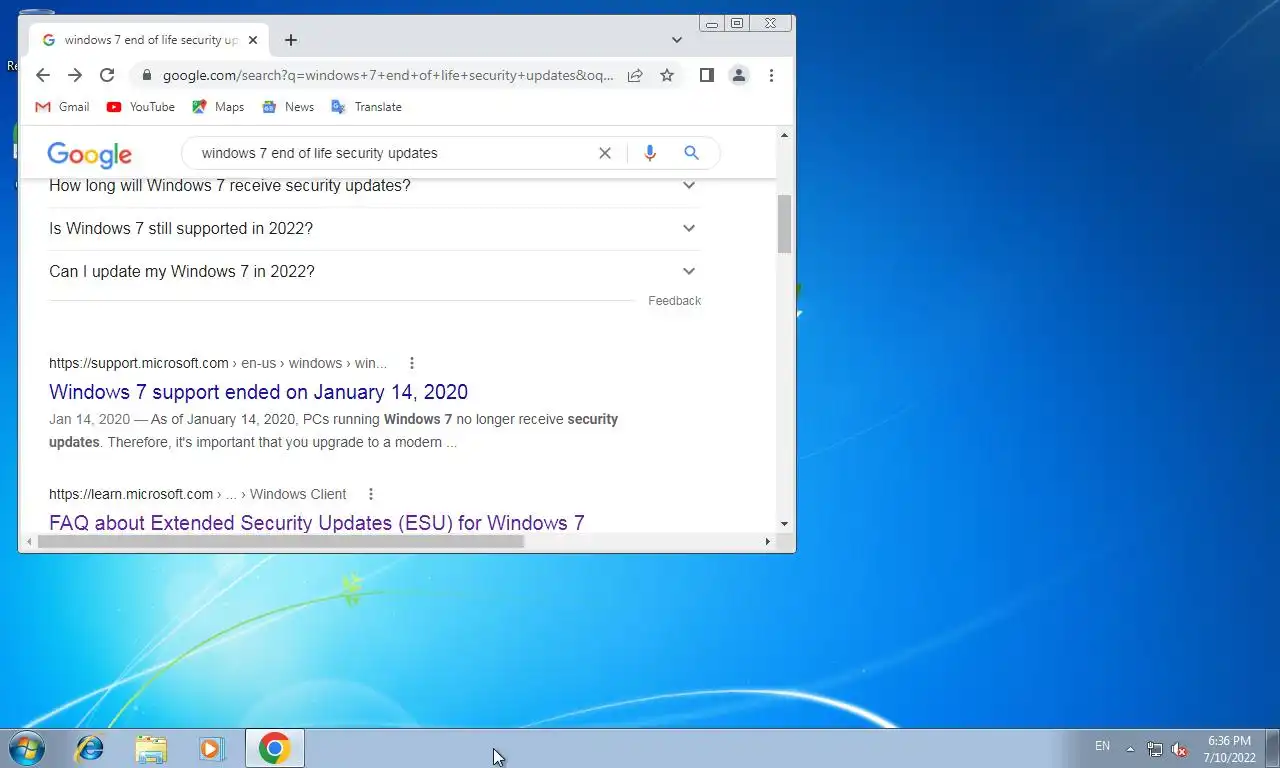Click the learn.microsoft.com result URL
1280x768 pixels.
(198, 494)
